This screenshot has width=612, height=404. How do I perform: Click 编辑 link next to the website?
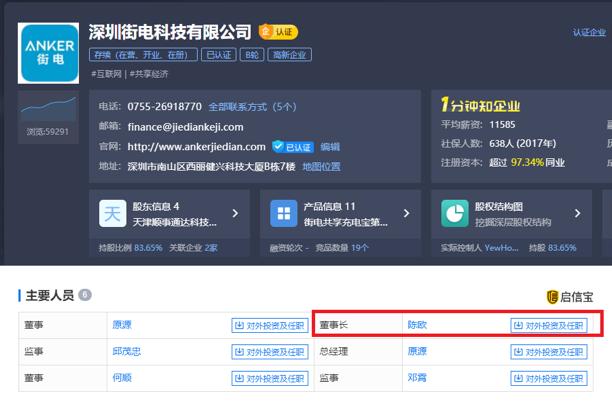coord(330,147)
